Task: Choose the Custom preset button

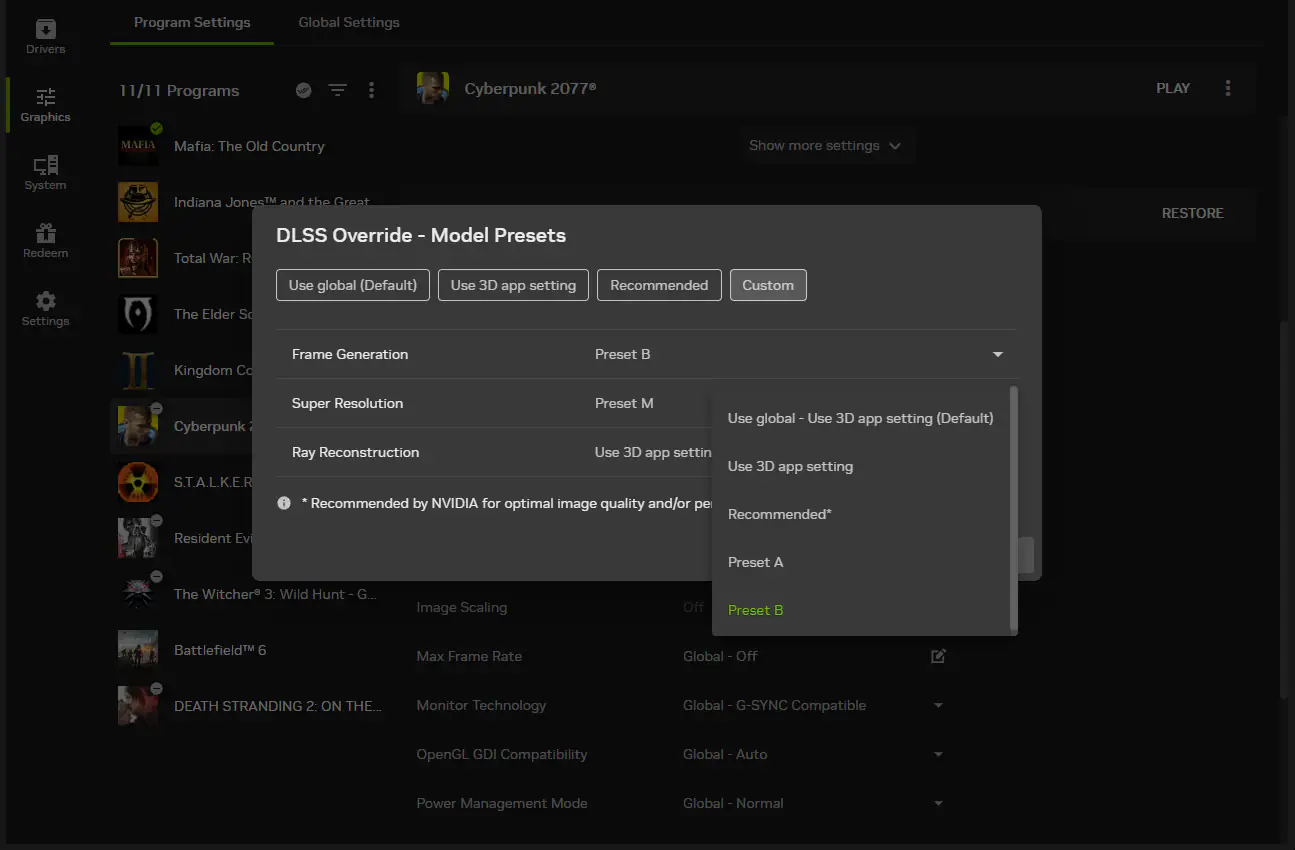Action: (x=768, y=285)
